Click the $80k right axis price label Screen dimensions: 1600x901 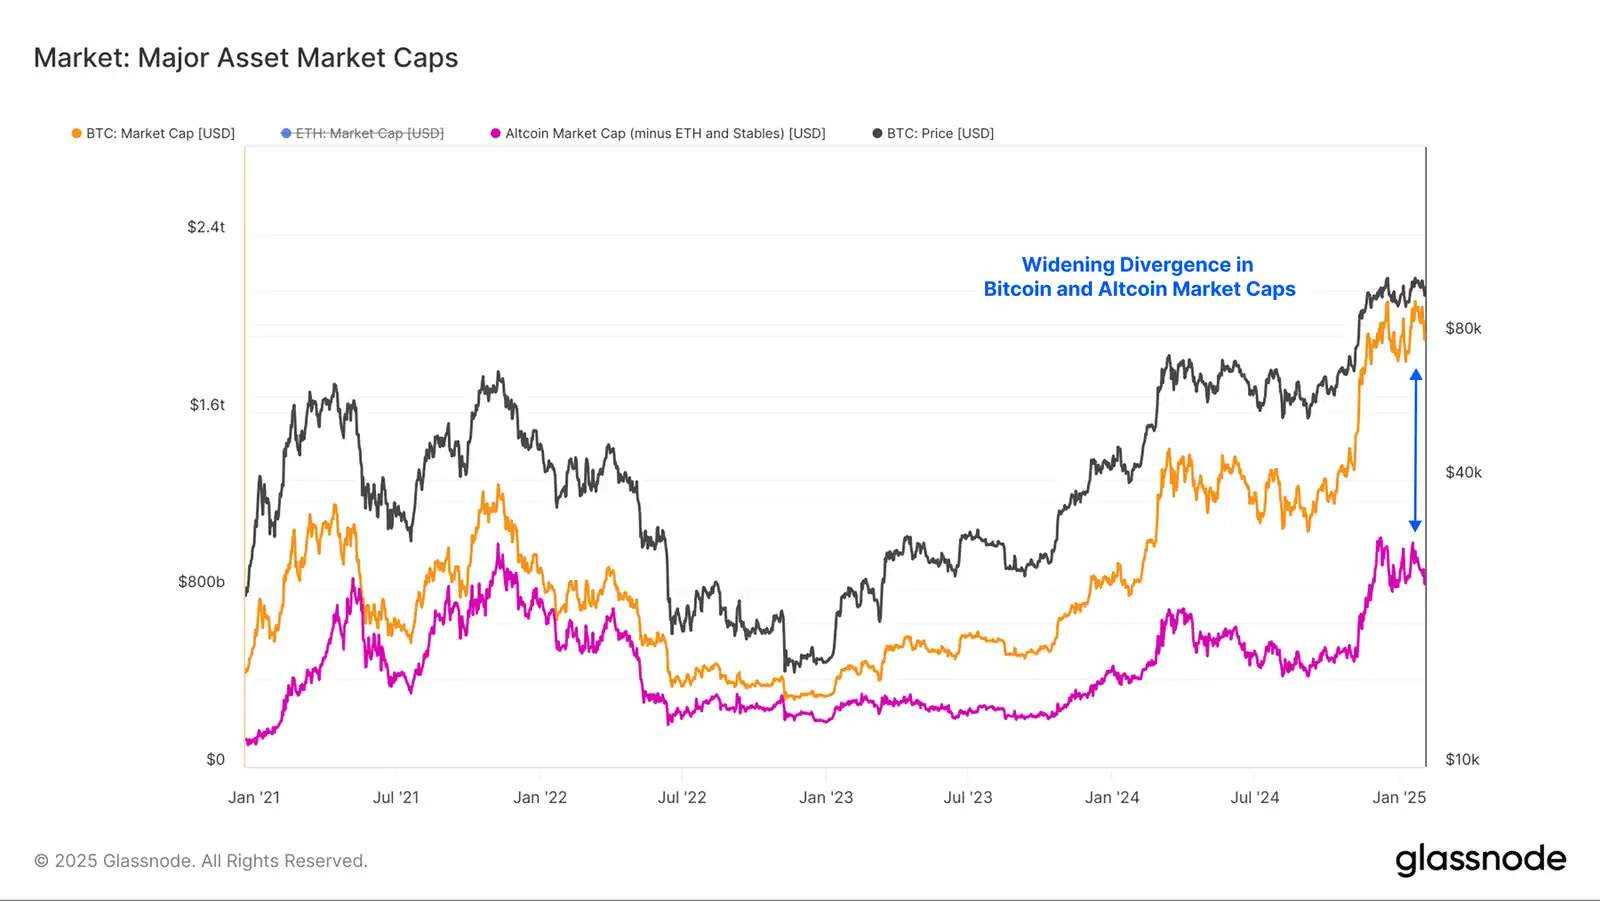[1463, 328]
